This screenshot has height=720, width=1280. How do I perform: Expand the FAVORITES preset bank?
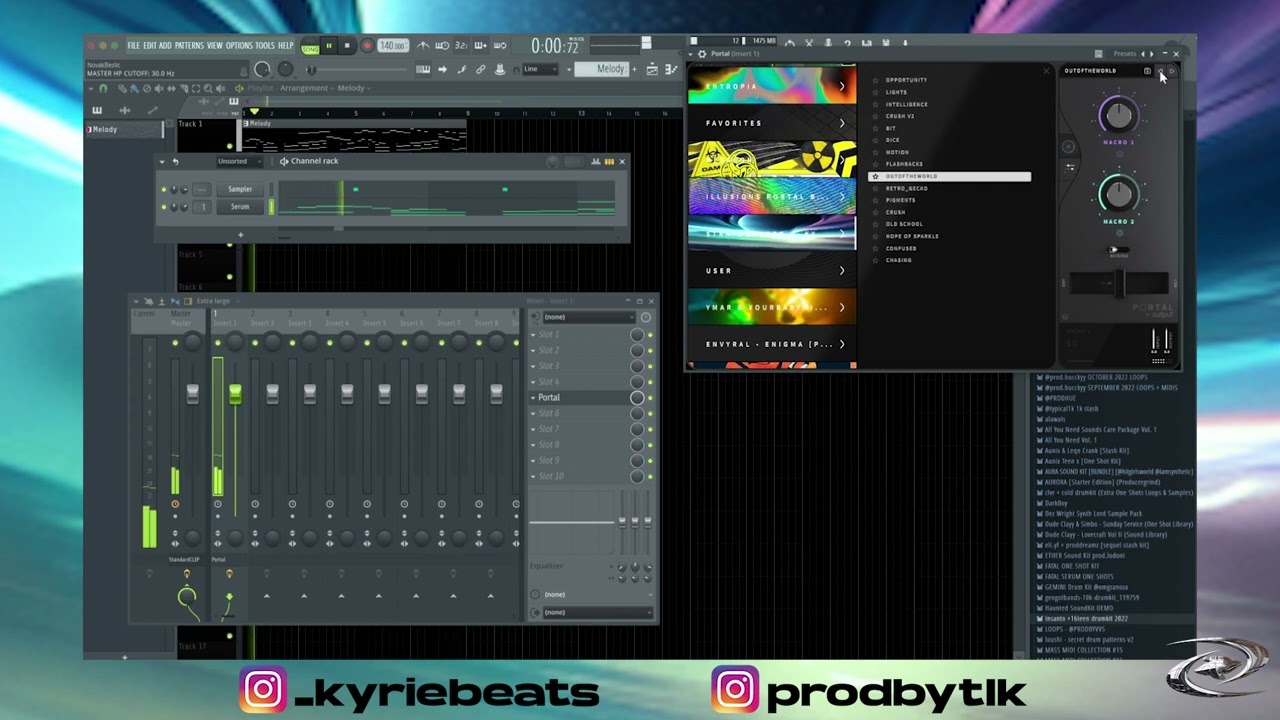pyautogui.click(x=771, y=123)
